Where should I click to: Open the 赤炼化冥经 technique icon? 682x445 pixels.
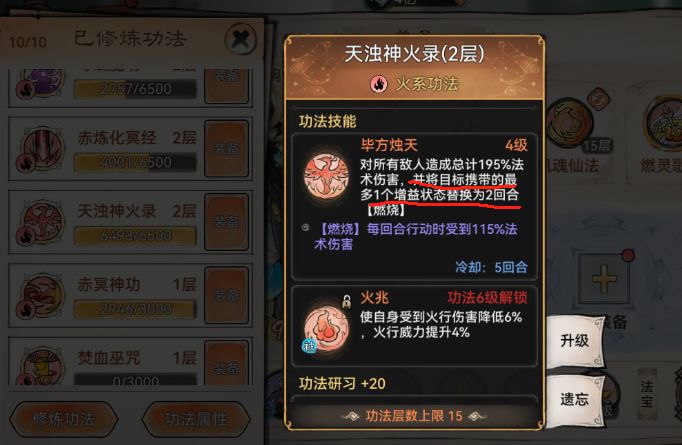click(42, 149)
